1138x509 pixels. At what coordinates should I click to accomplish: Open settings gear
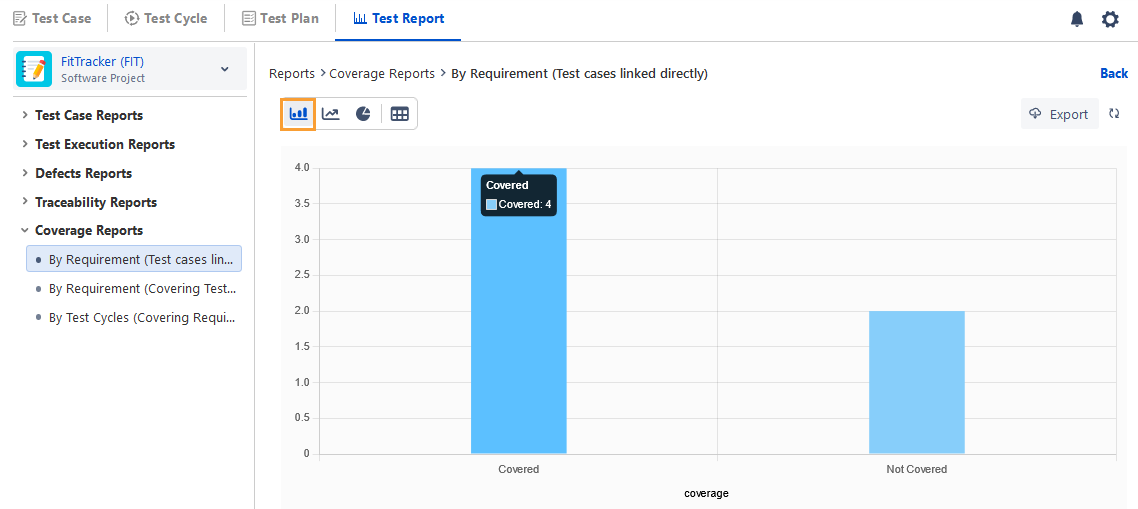(1110, 20)
